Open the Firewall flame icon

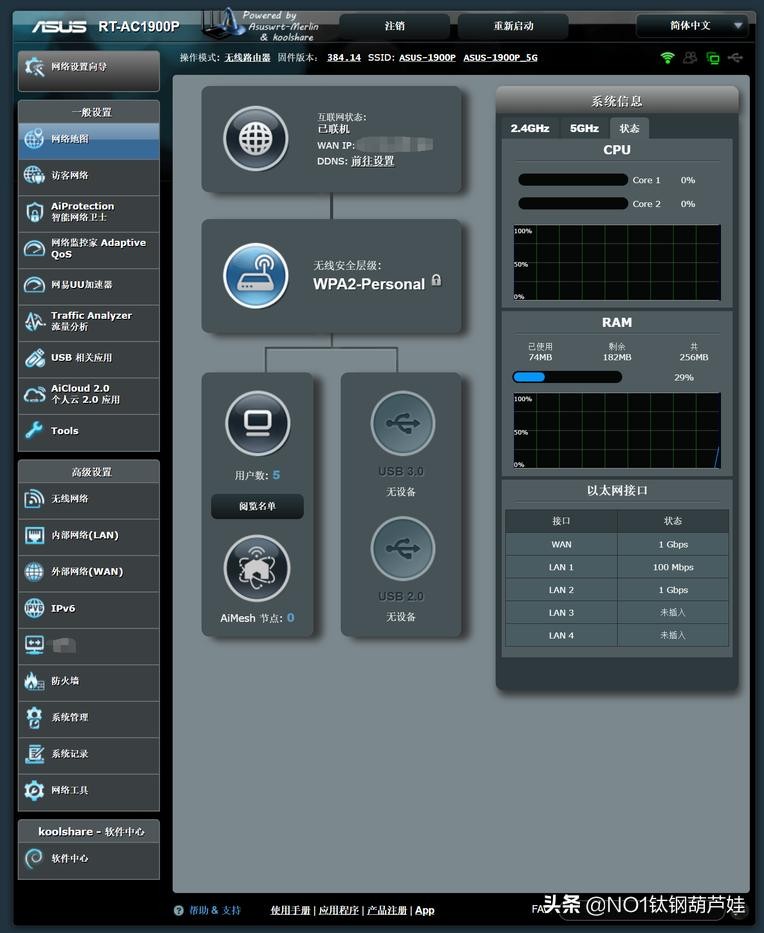coord(34,681)
